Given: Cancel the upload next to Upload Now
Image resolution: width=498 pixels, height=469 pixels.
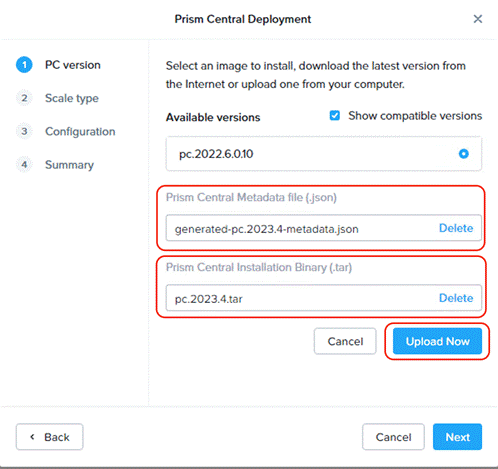Looking at the screenshot, I should click(345, 341).
